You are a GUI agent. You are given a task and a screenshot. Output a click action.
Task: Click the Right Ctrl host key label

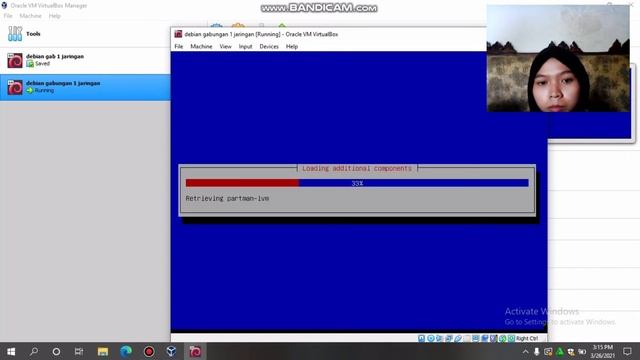[527, 338]
